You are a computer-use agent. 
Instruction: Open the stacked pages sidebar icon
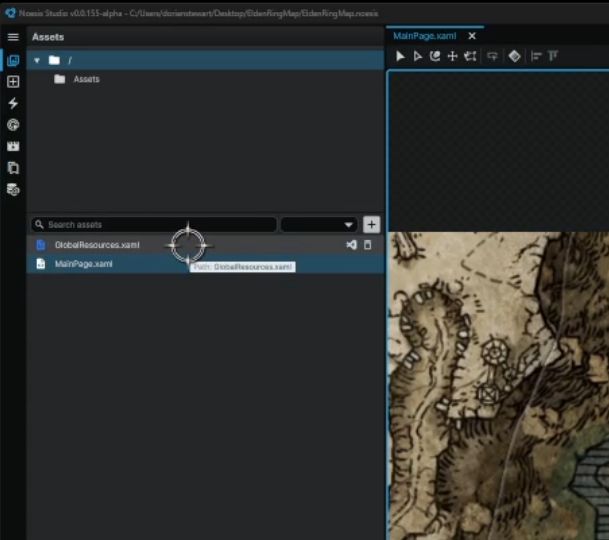click(13, 168)
